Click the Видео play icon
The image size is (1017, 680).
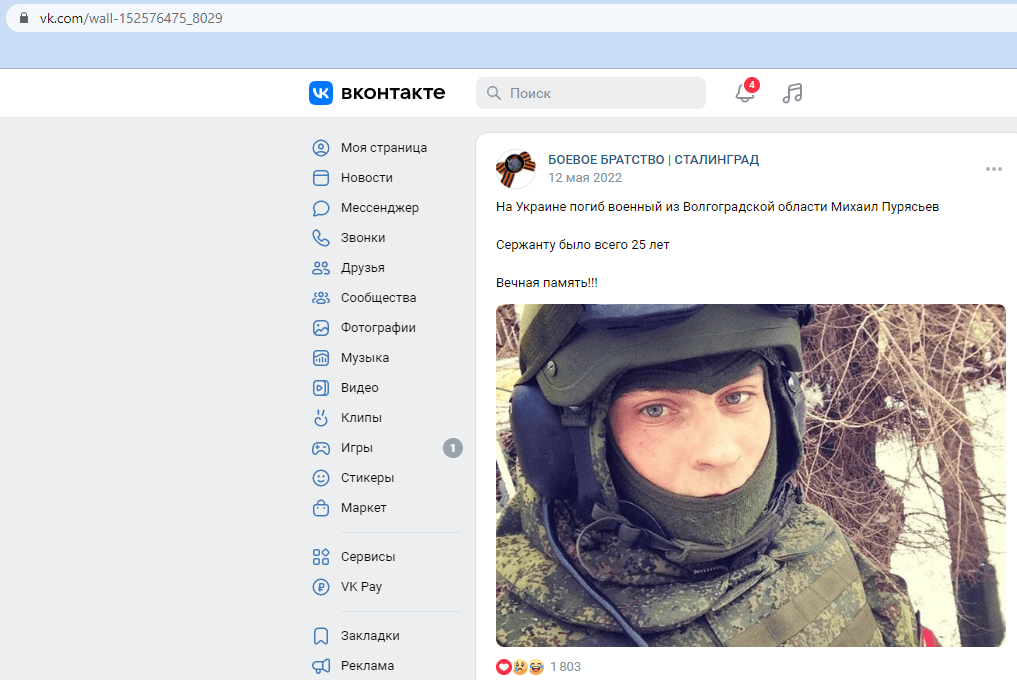(x=321, y=387)
